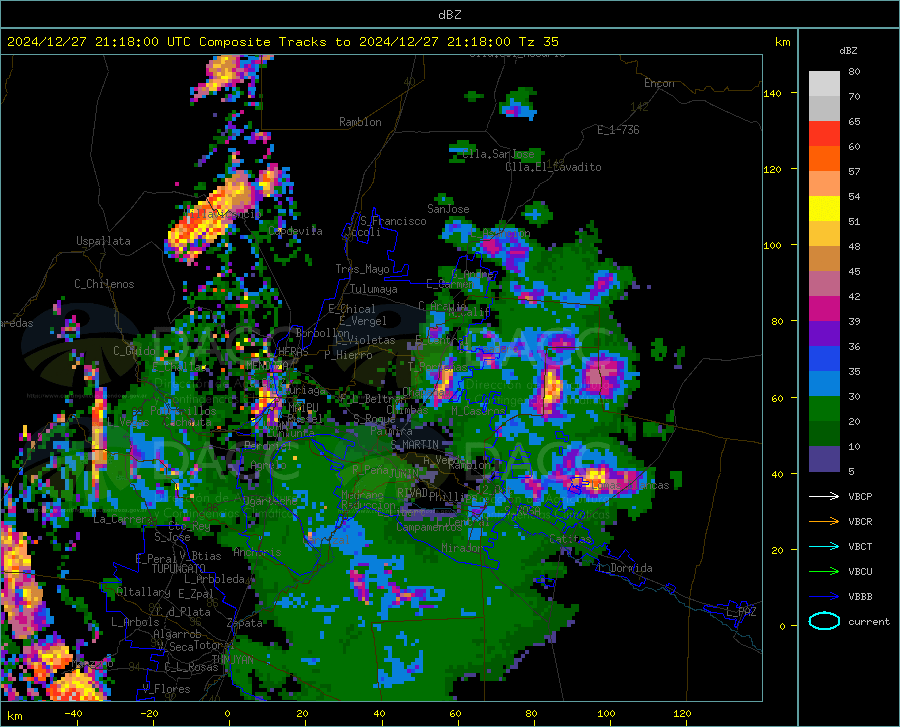Click the 120 km mark on the bottom axis
Viewport: 900px width, 727px height.
[682, 714]
